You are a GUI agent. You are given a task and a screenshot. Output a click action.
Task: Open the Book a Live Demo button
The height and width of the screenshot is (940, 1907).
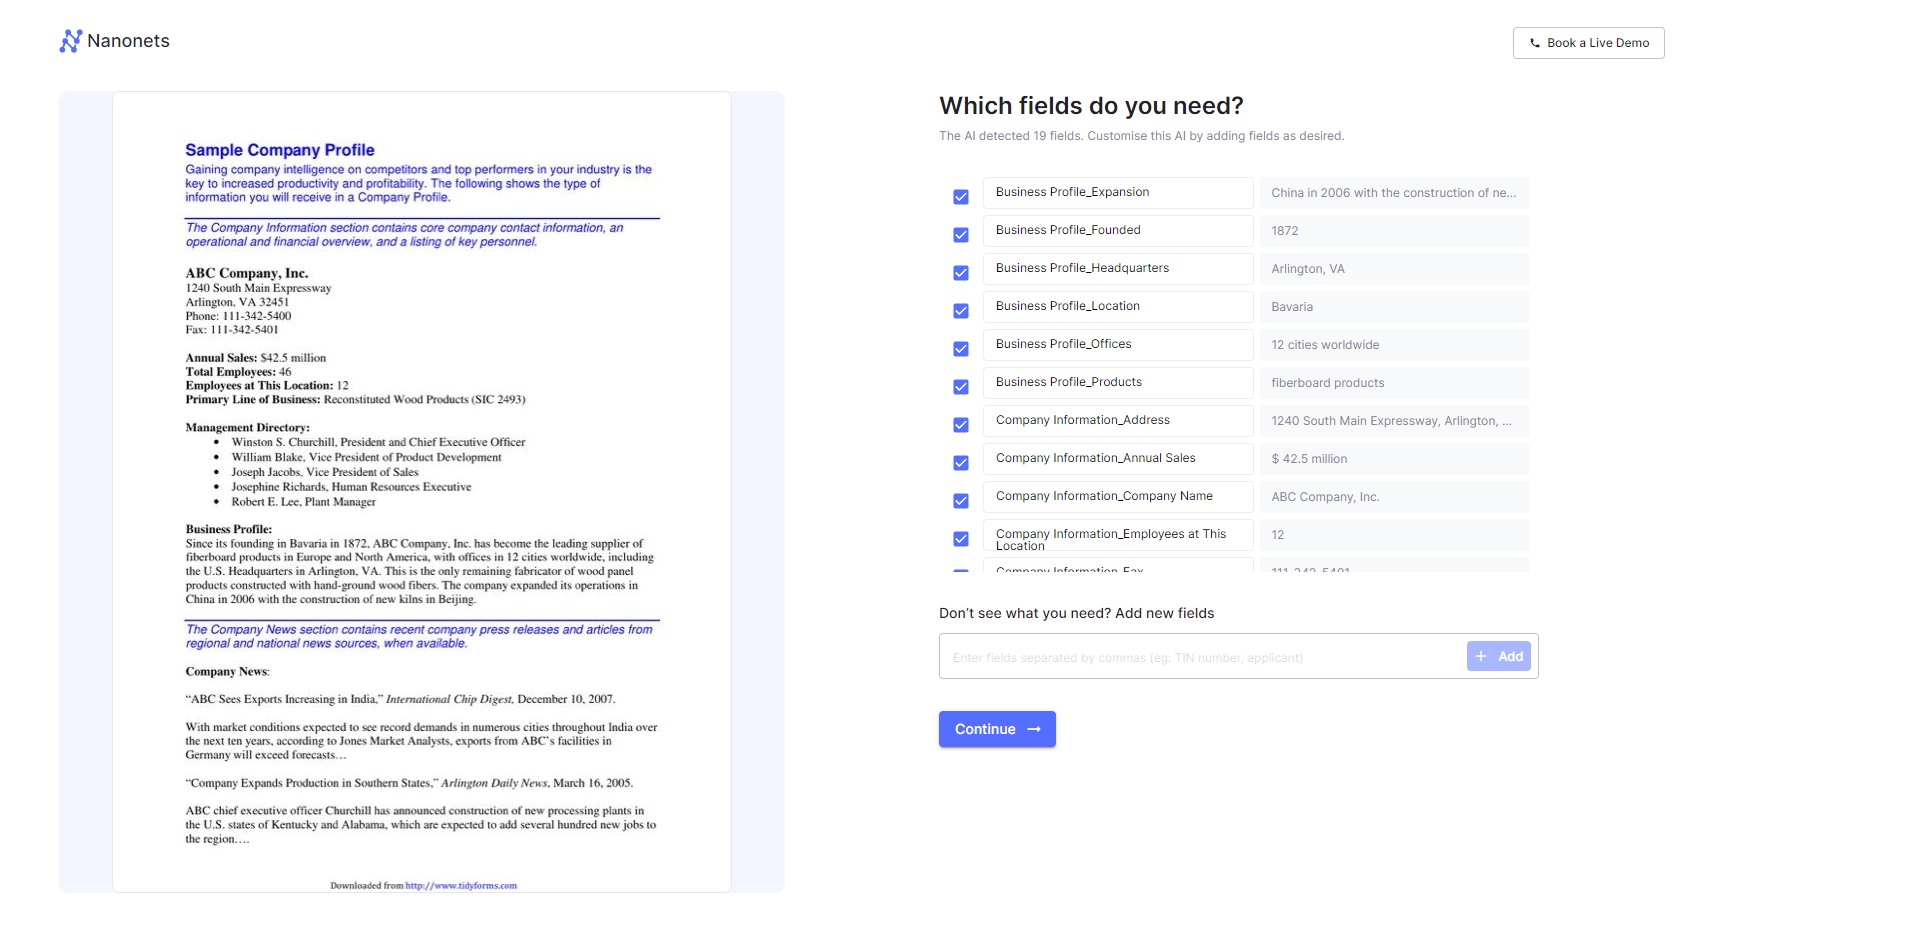1588,43
